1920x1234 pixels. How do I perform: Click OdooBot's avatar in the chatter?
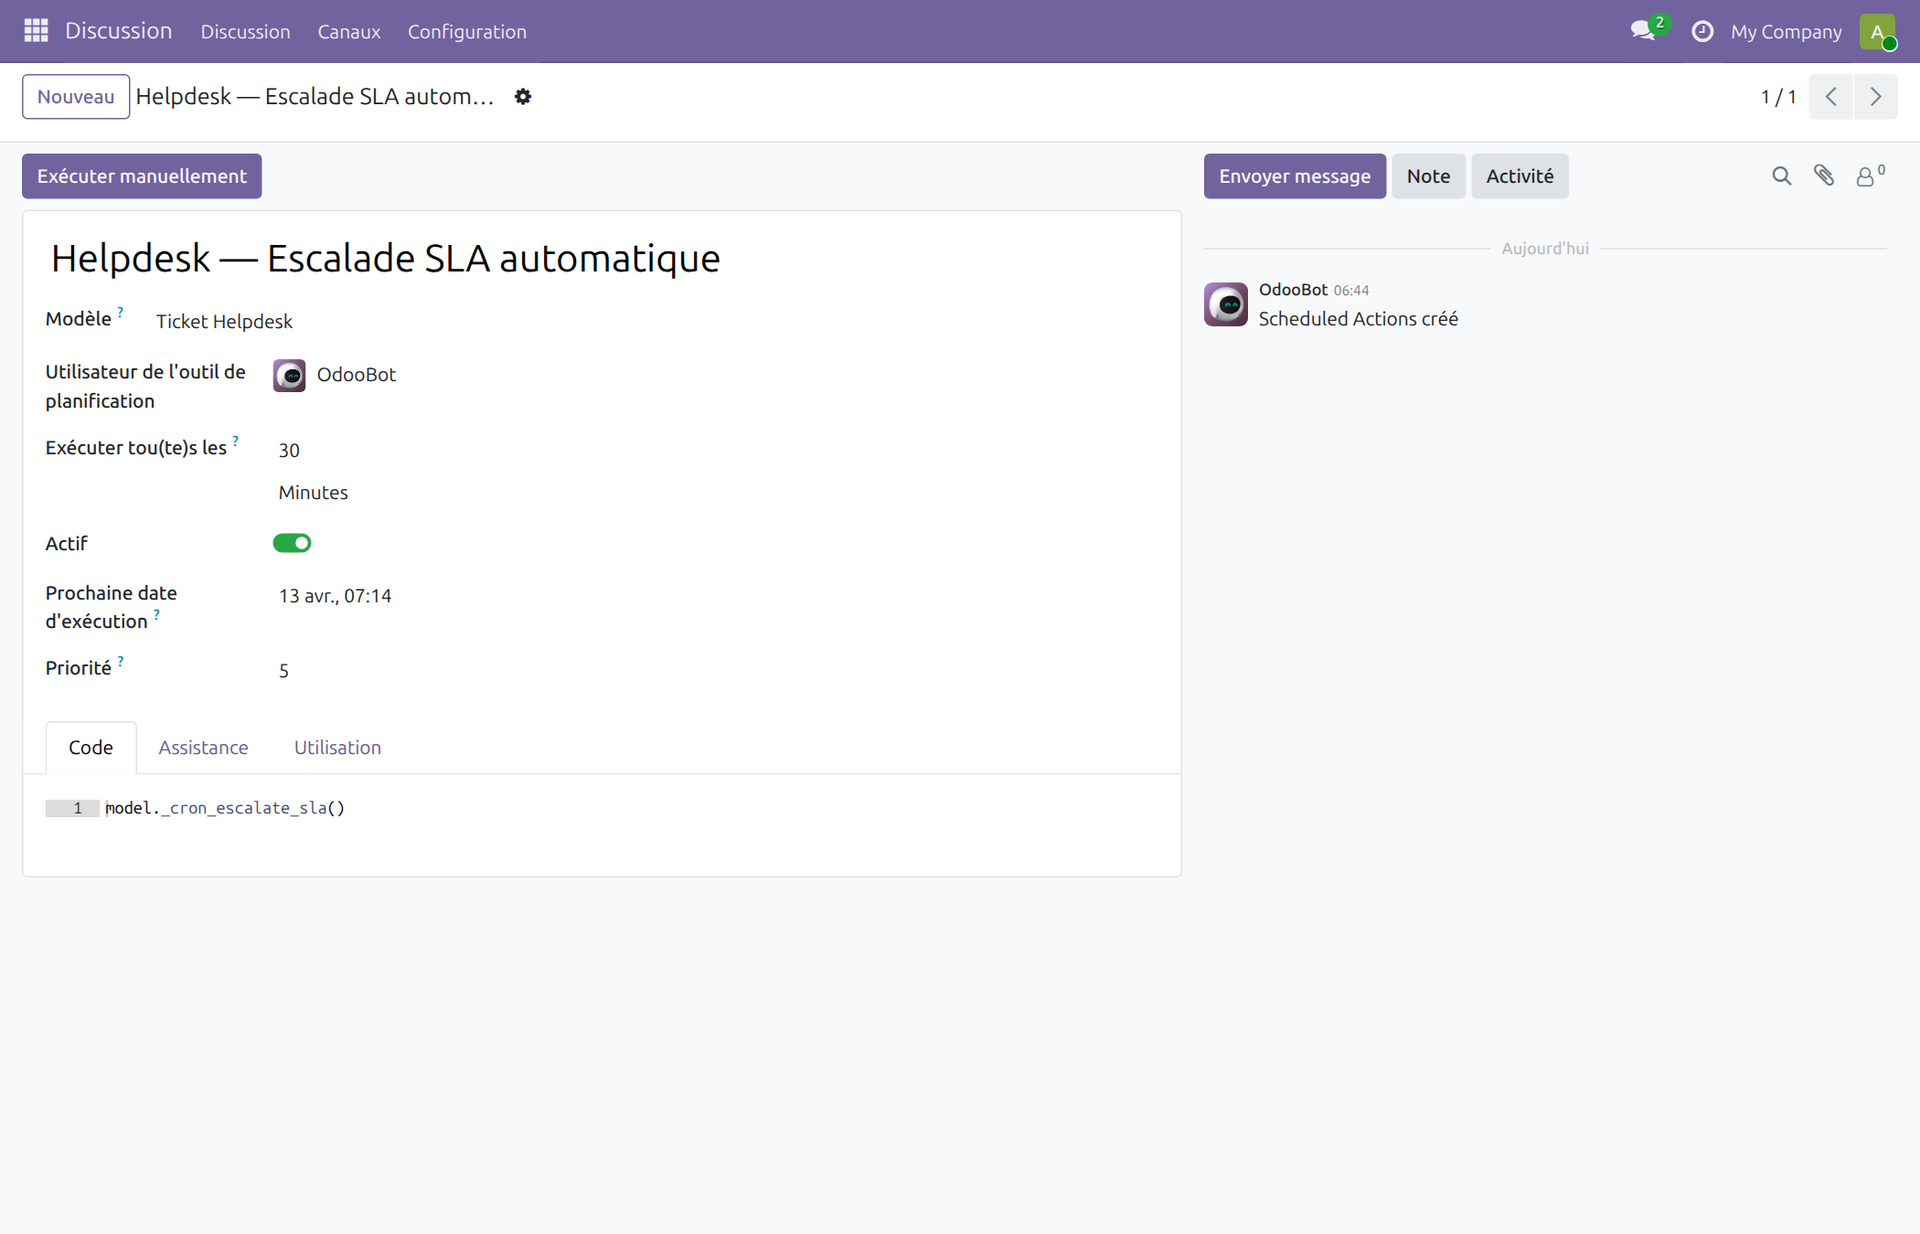coord(1226,305)
